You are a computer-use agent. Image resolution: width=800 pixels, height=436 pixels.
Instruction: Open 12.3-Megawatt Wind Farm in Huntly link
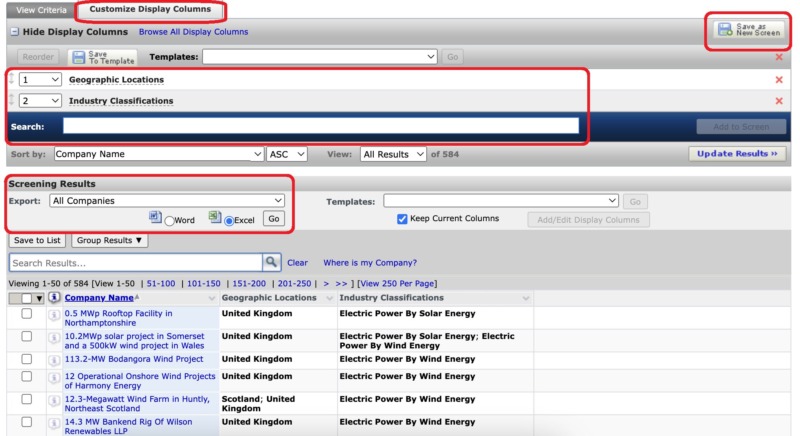point(137,403)
